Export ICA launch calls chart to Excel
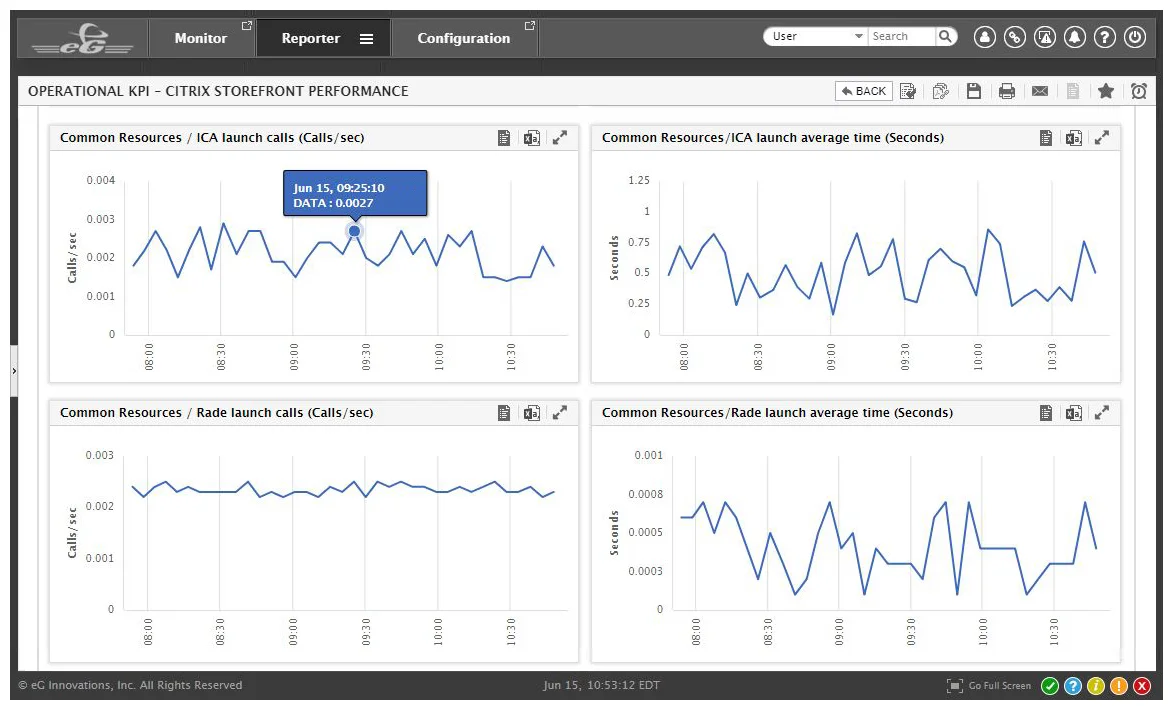 pyautogui.click(x=532, y=138)
